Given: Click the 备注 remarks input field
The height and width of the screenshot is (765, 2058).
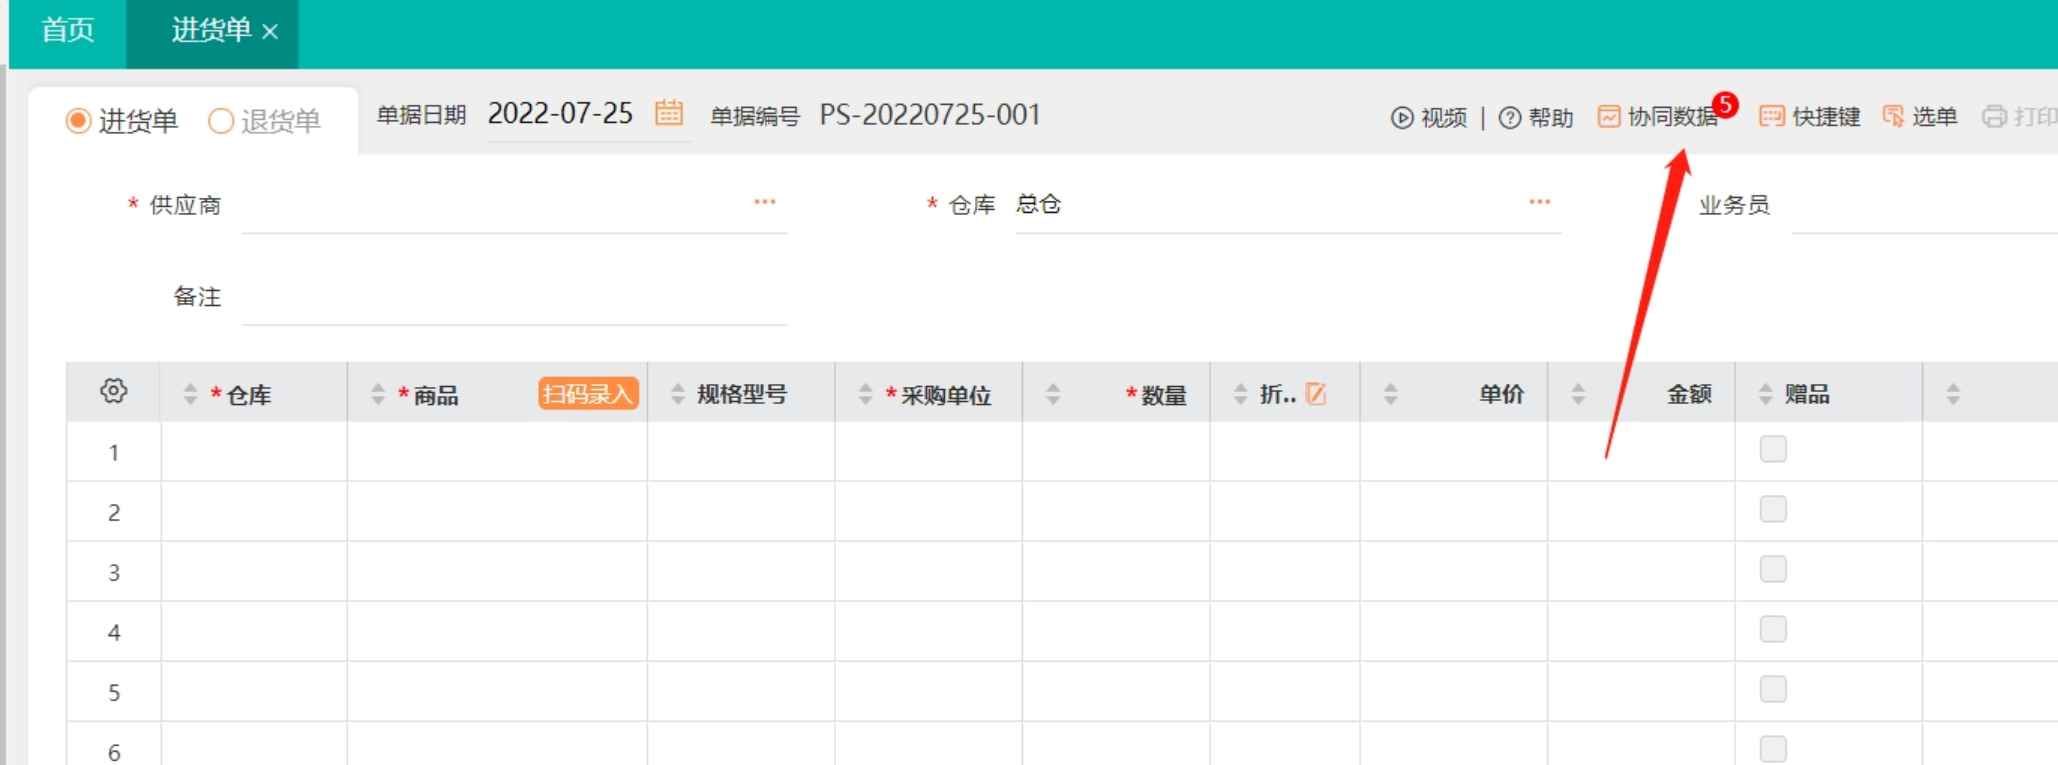Looking at the screenshot, I should (514, 300).
